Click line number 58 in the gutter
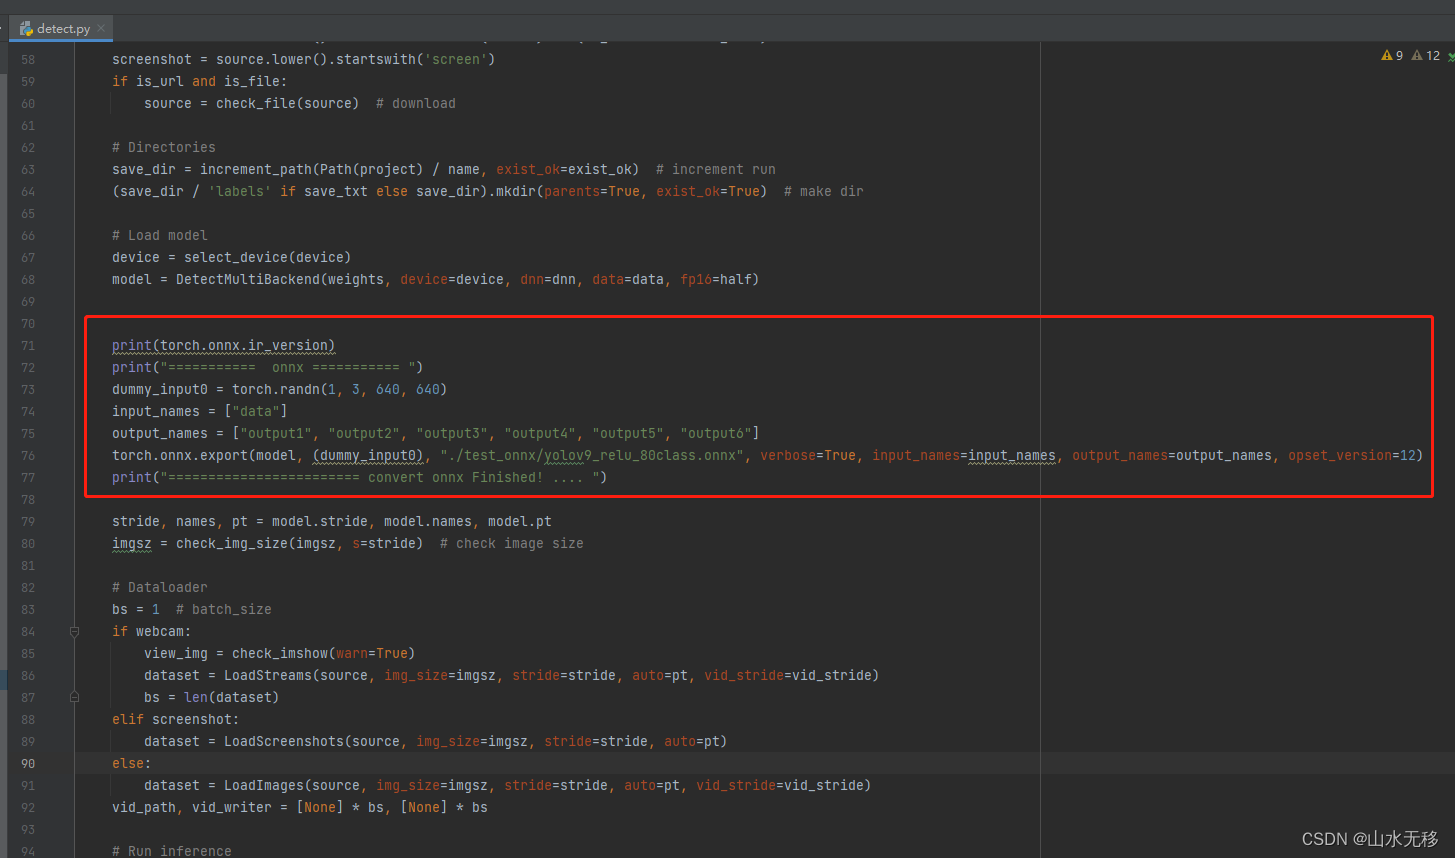Screen dimensions: 1455x858 click(x=27, y=59)
